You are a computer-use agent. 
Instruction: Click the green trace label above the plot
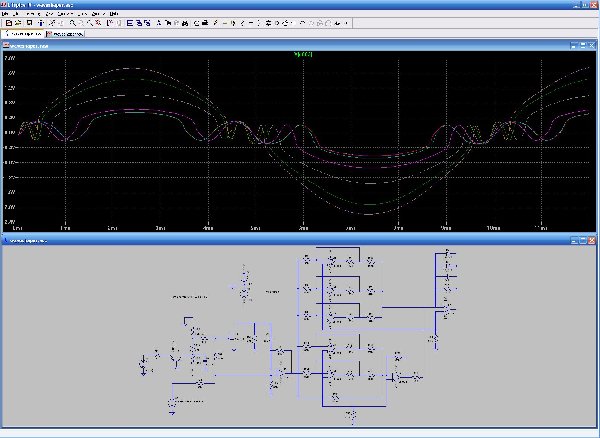[303, 54]
